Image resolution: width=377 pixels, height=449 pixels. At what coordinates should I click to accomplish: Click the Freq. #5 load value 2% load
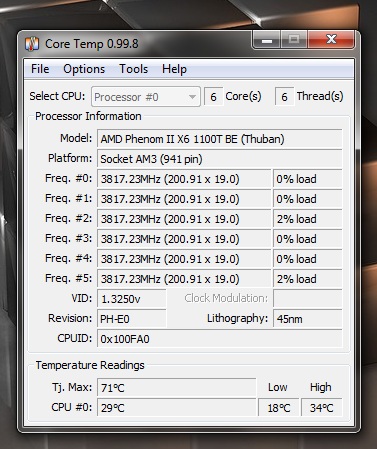pyautogui.click(x=307, y=279)
